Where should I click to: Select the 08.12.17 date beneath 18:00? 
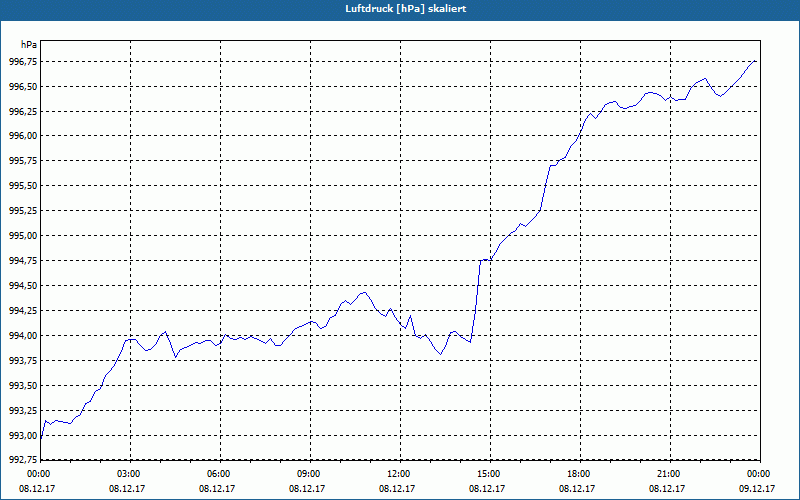coord(577,489)
